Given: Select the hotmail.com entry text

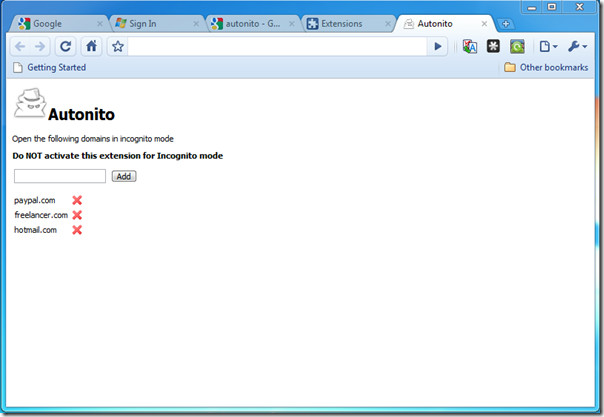Looking at the screenshot, I should [x=35, y=230].
